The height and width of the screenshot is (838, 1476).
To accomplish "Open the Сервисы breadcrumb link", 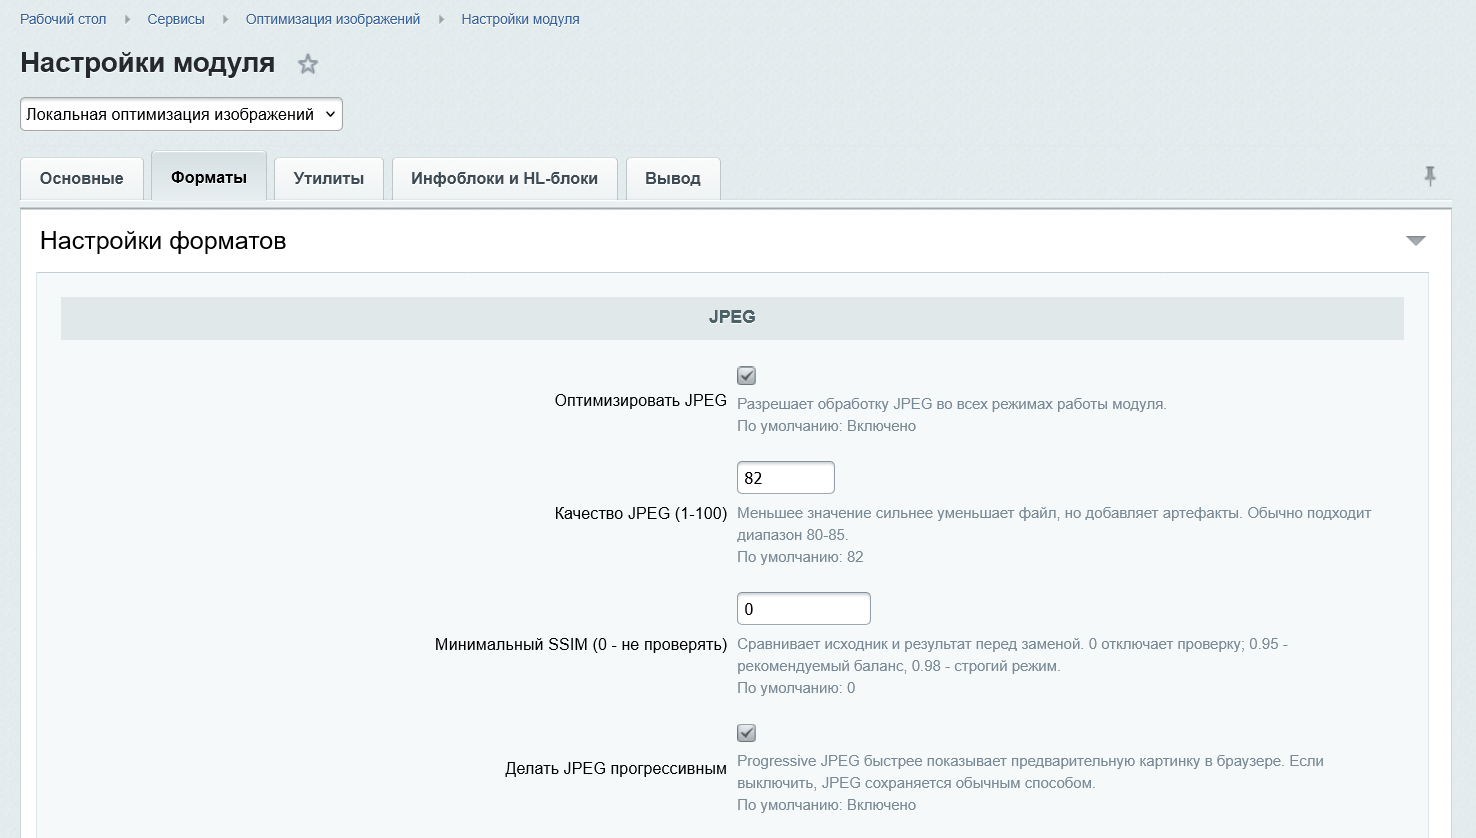I will click(x=176, y=19).
